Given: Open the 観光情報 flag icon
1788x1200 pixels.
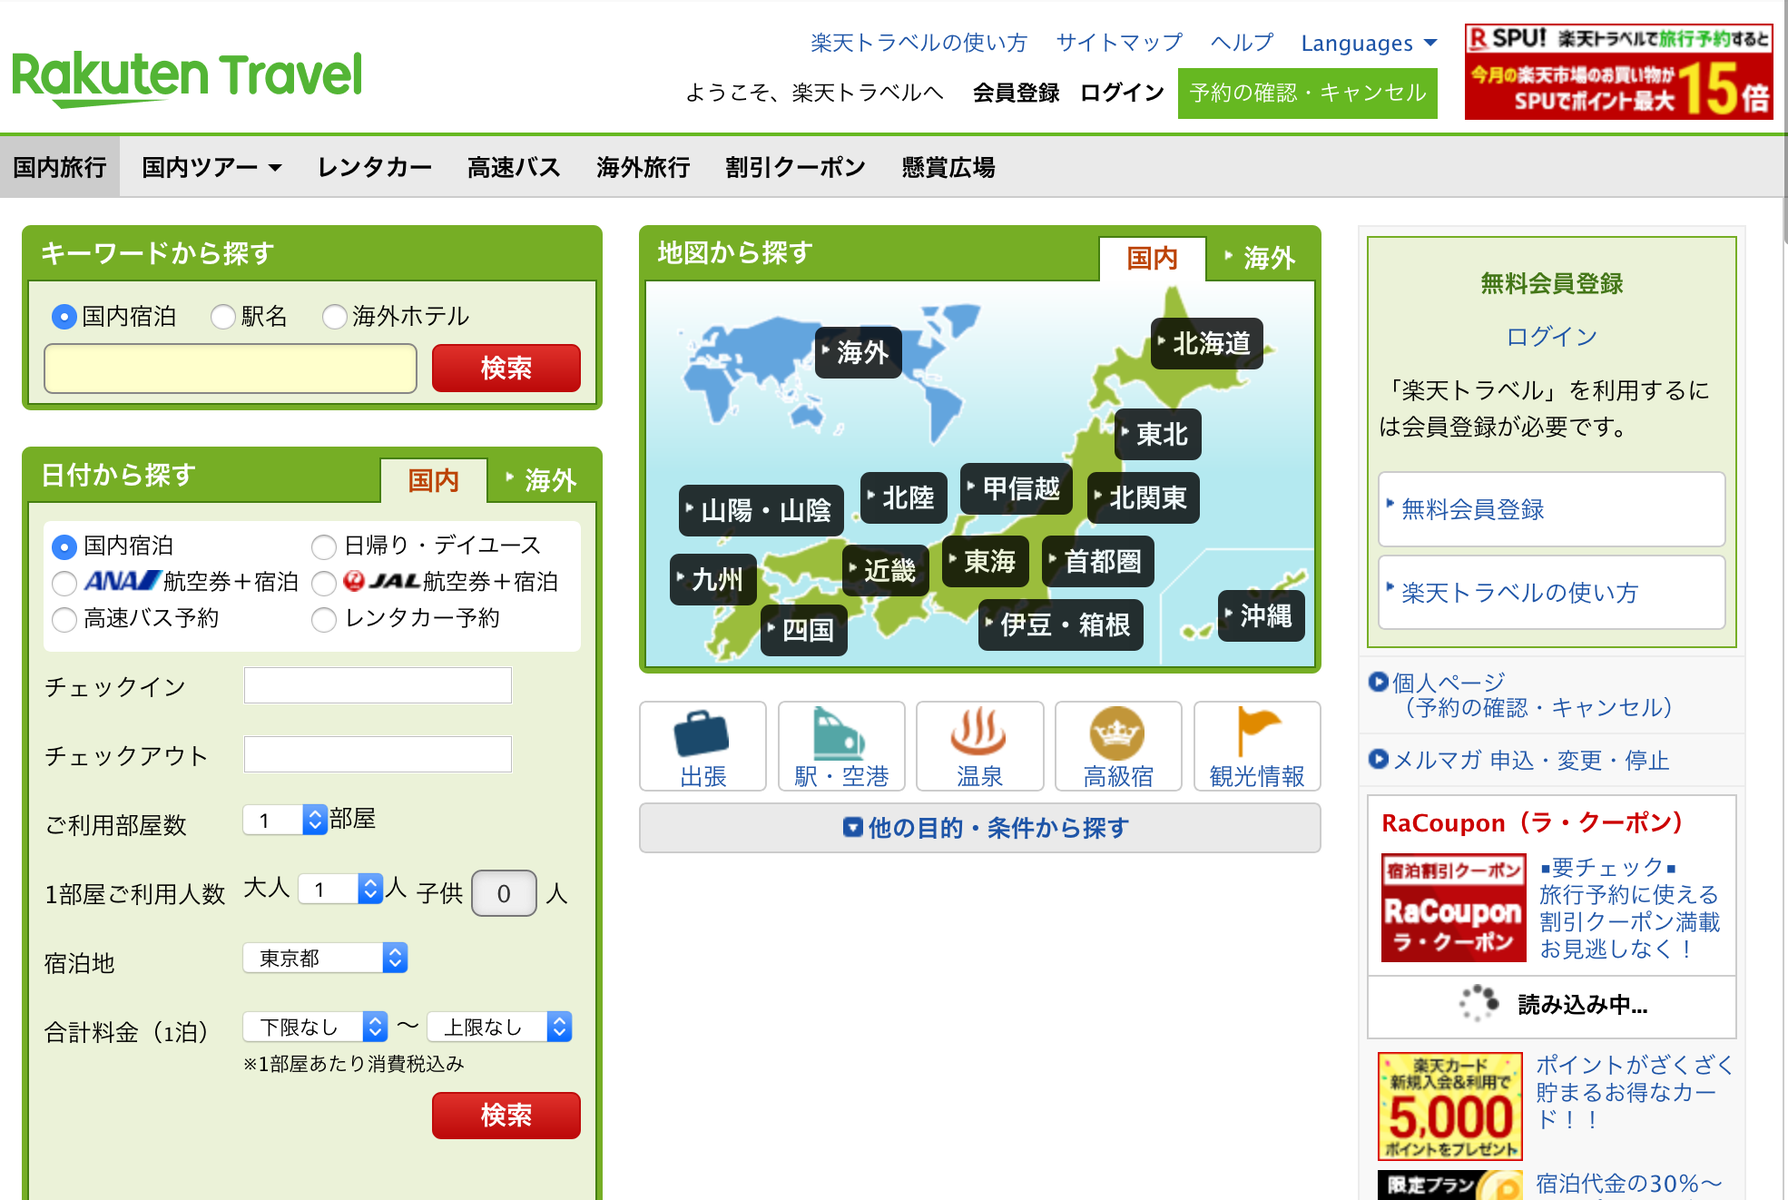Looking at the screenshot, I should point(1257,746).
